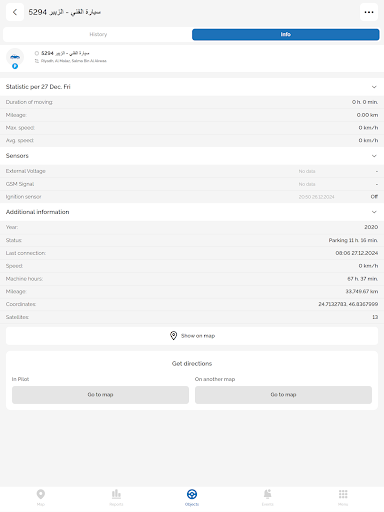This screenshot has width=384, height=512.
Task: Select the 33,749.67 km mileage value
Action: (362, 291)
